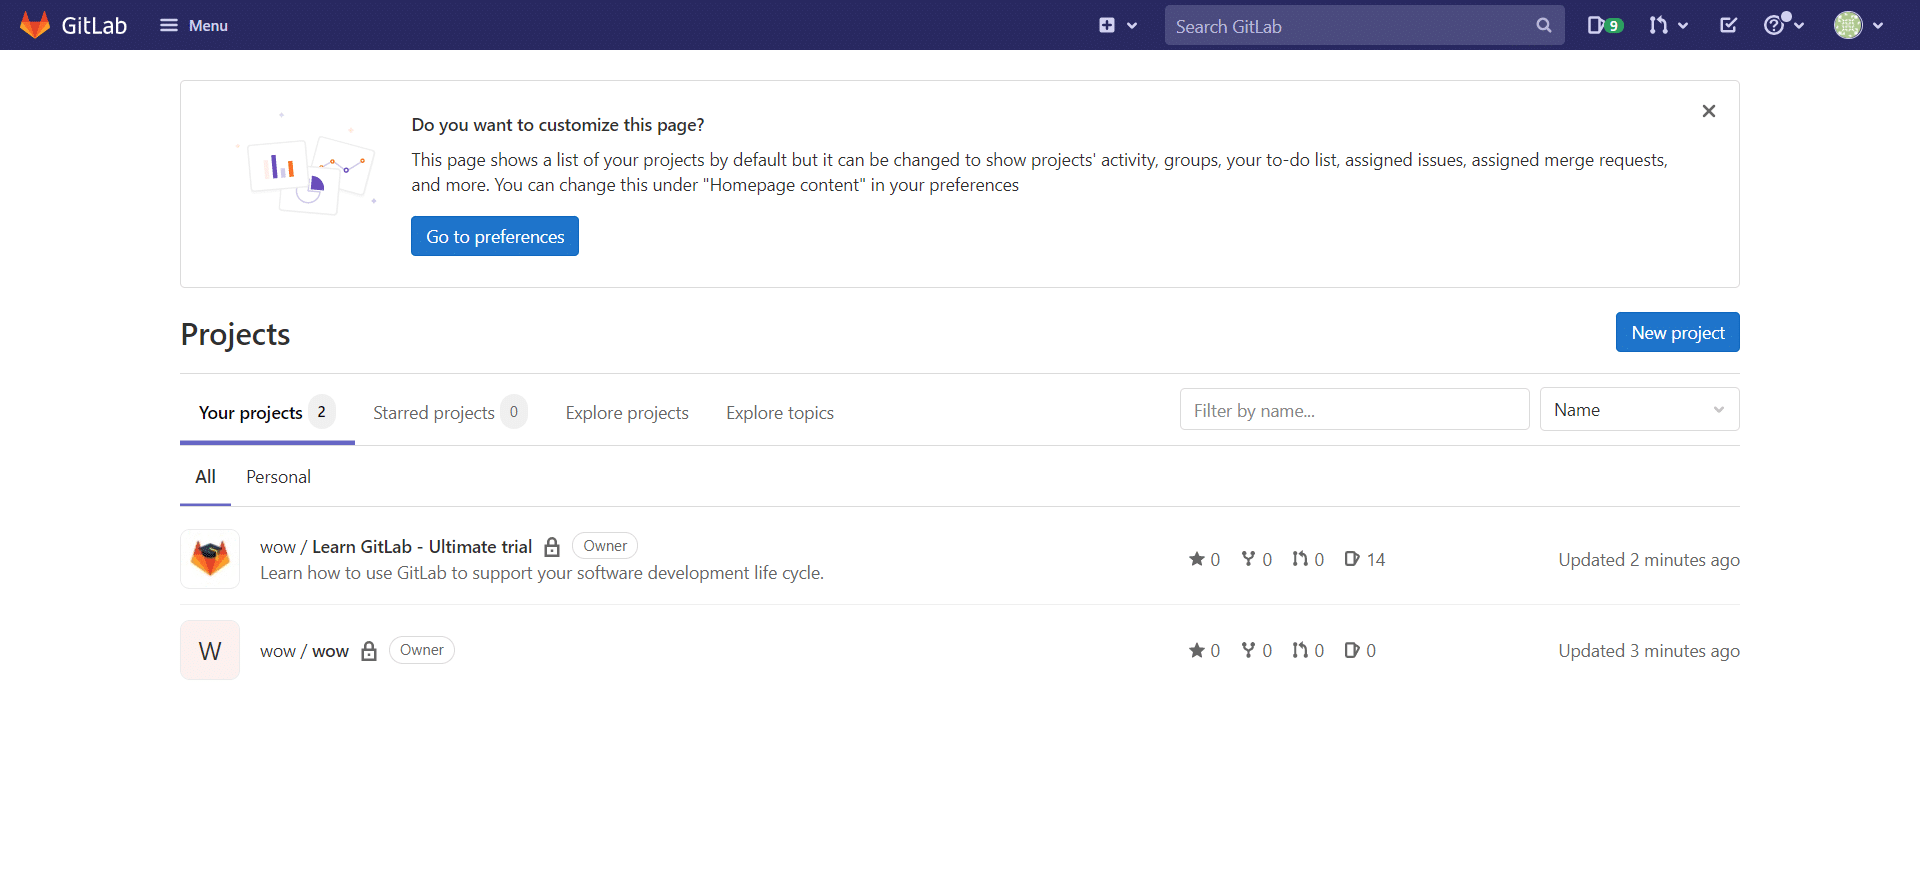This screenshot has width=1920, height=880.
Task: Click merge requests count for Learn GitLab
Action: tap(1308, 559)
